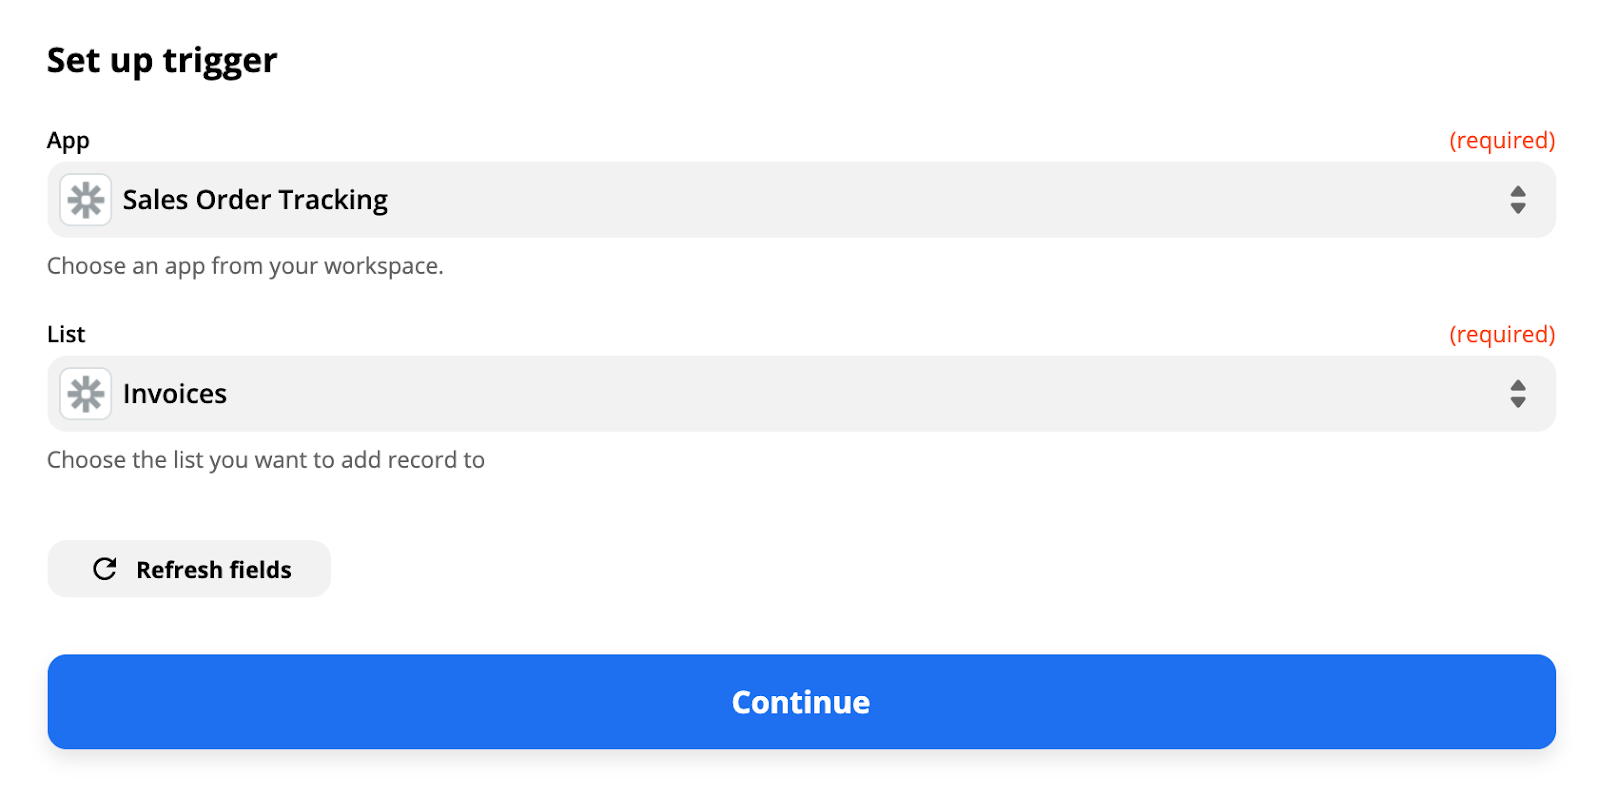The image size is (1600, 795).
Task: Click the List field label
Action: (66, 334)
